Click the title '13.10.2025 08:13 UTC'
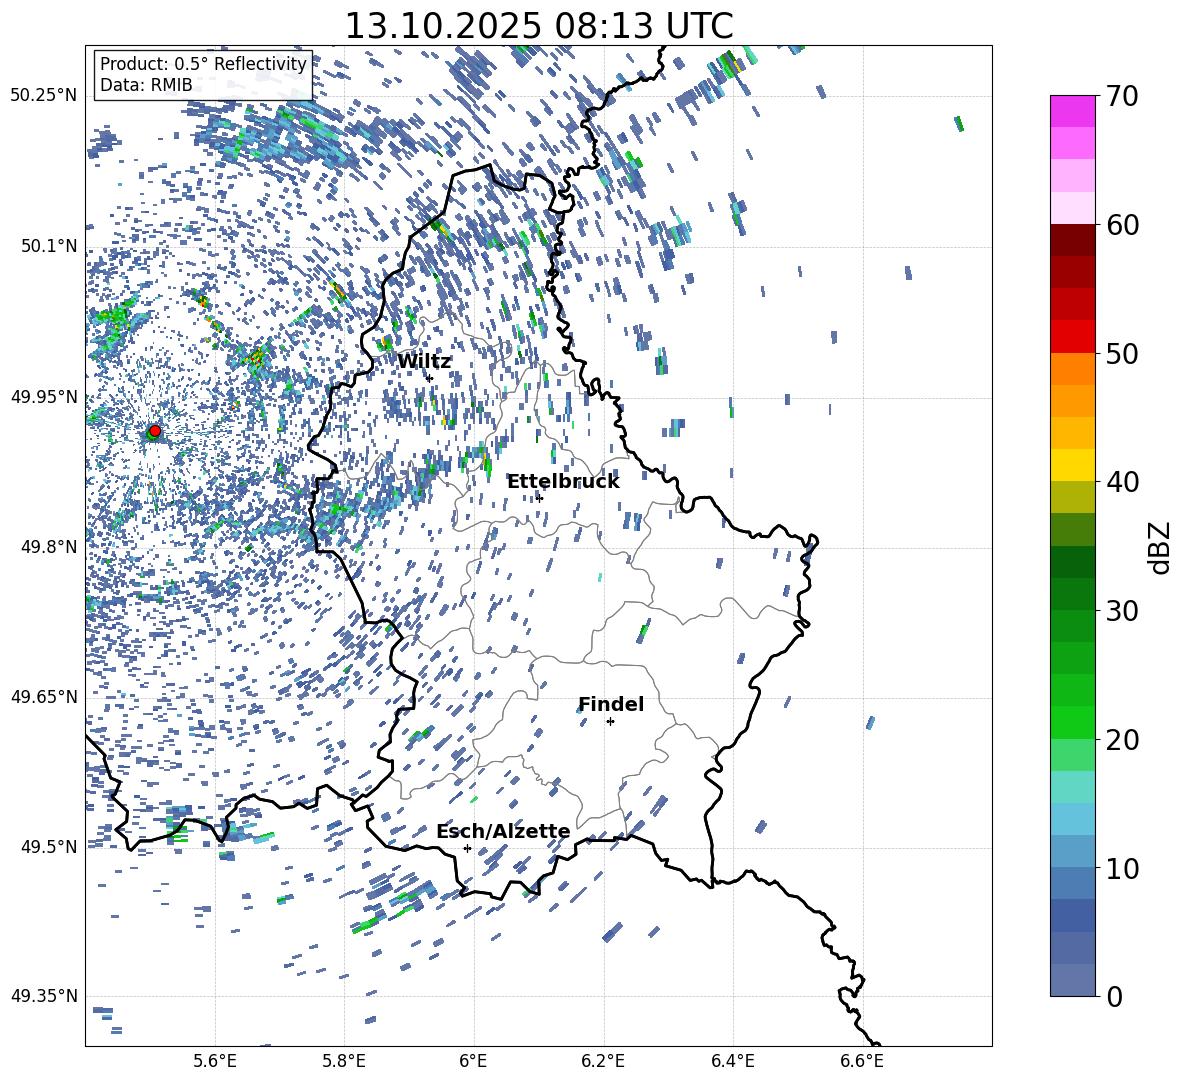Viewport: 1184px width, 1081px height. [x=538, y=26]
